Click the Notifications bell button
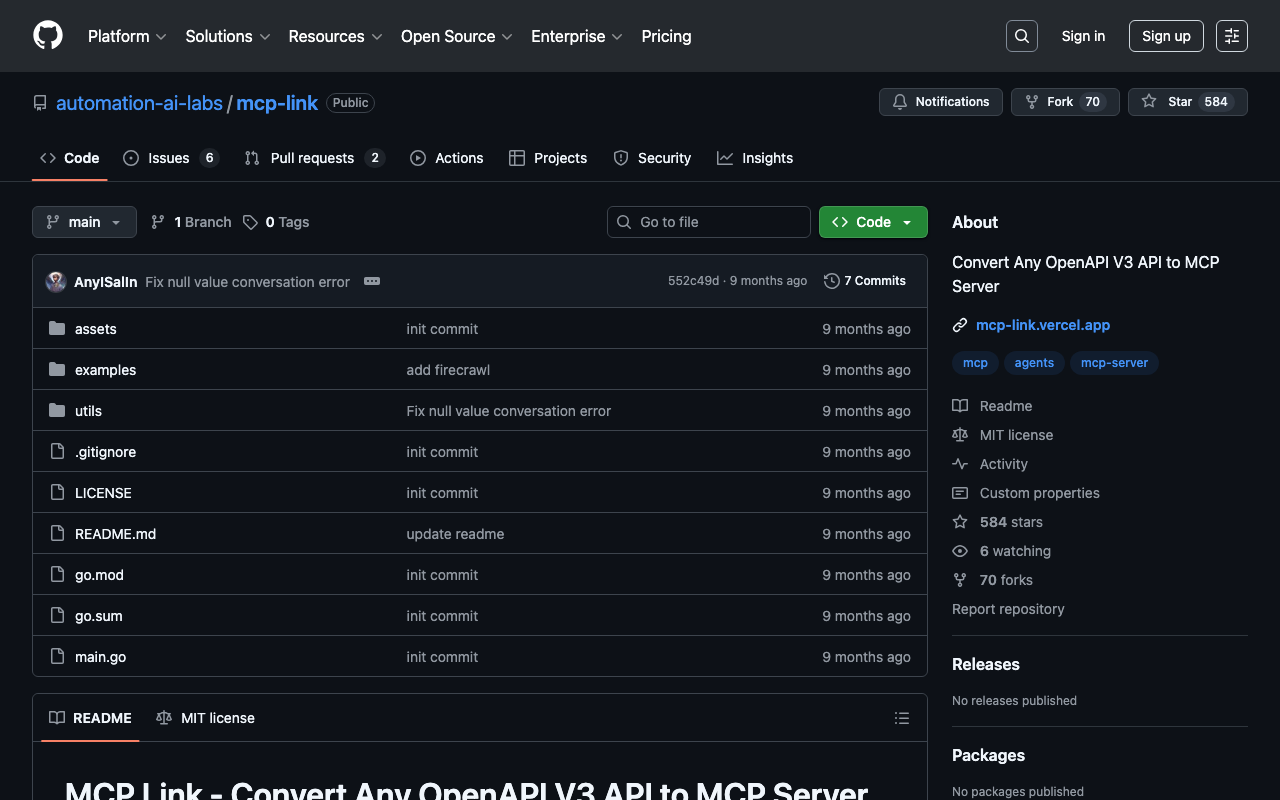1280x800 pixels. coord(940,102)
